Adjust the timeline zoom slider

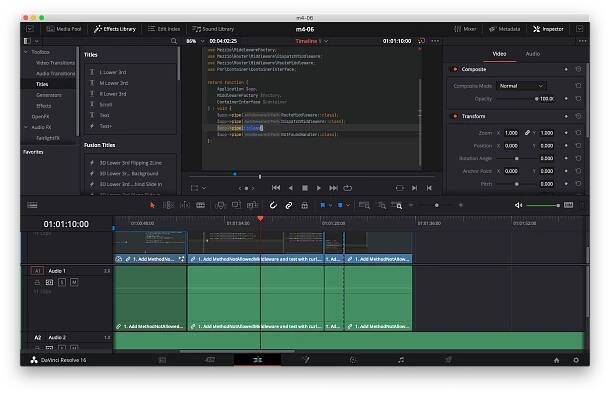point(436,205)
